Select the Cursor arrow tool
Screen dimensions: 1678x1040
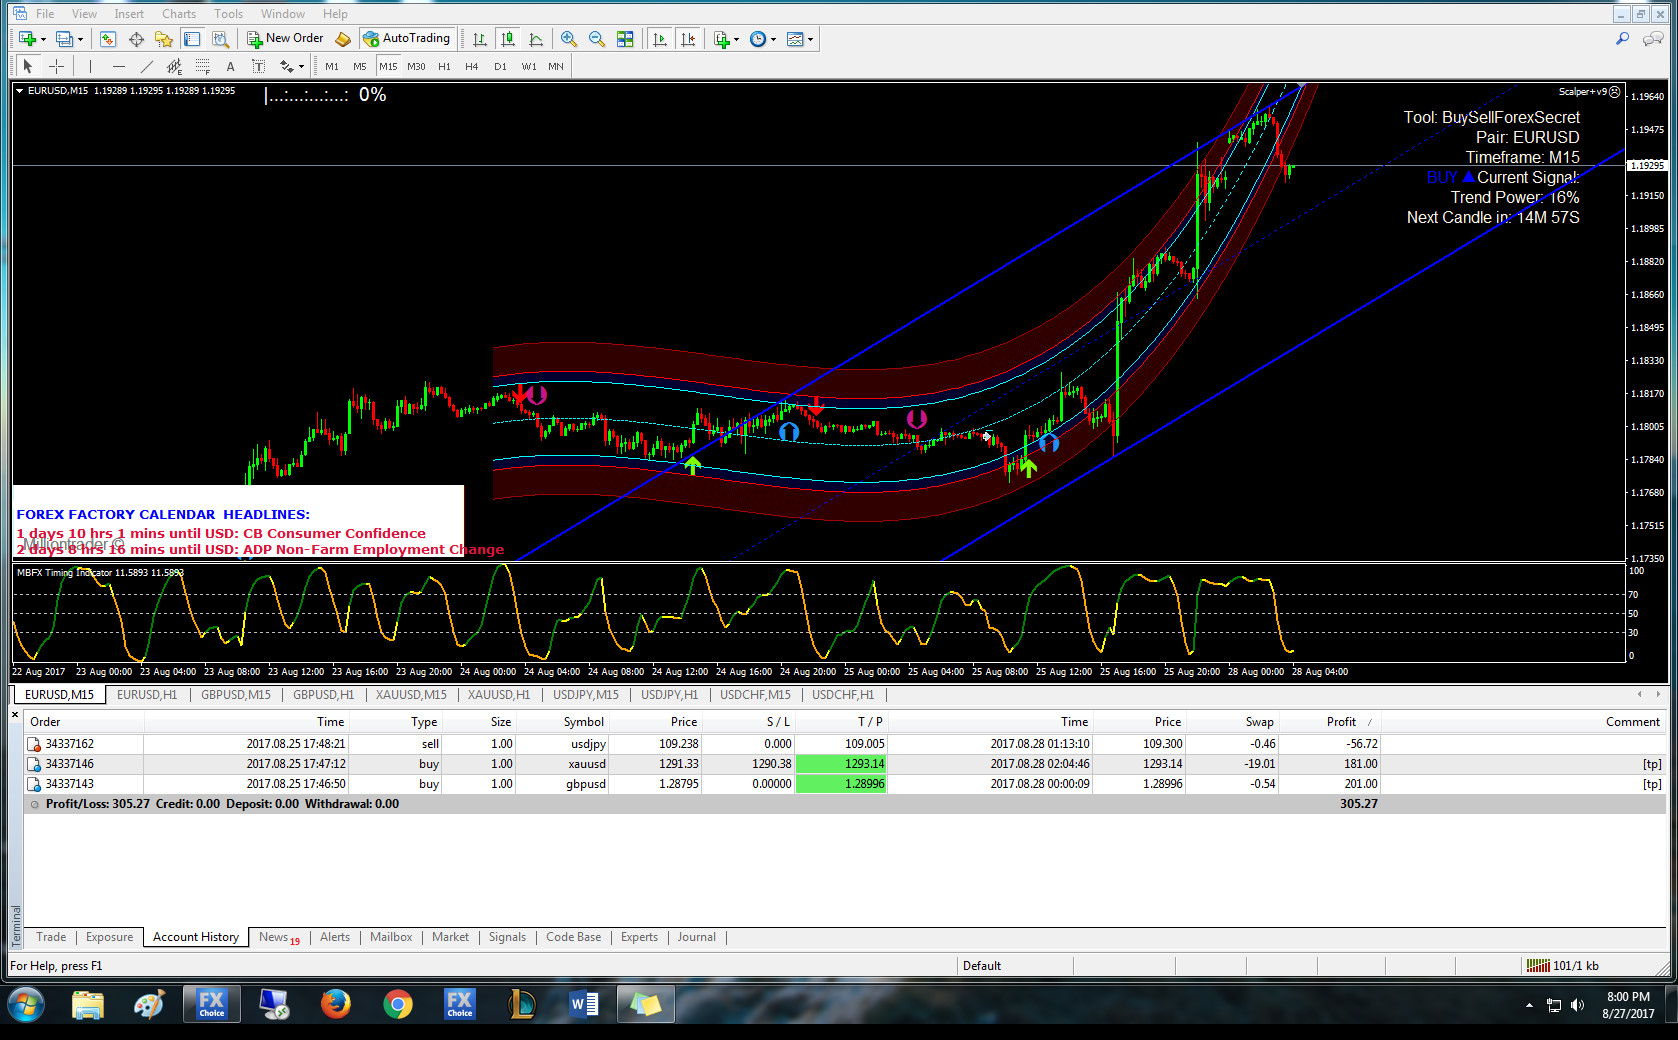tap(28, 66)
